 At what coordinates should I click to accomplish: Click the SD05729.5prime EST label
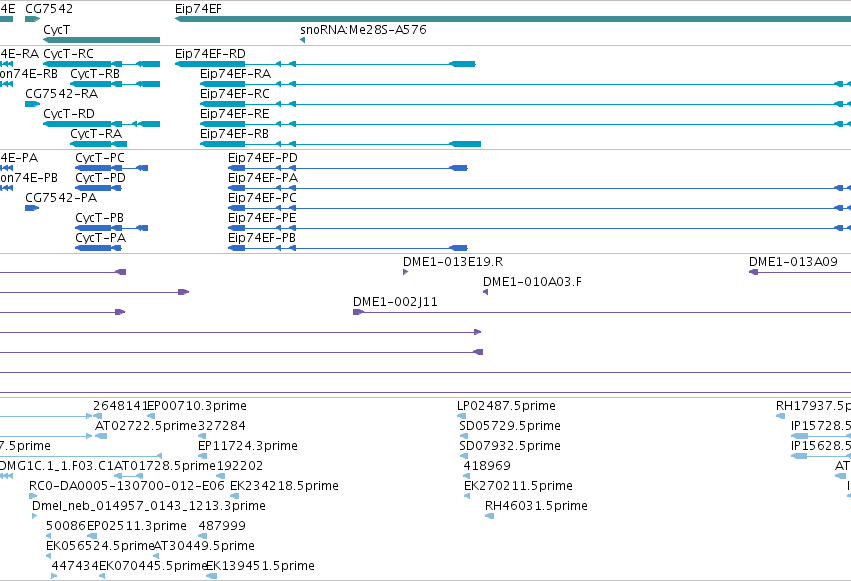[510, 426]
